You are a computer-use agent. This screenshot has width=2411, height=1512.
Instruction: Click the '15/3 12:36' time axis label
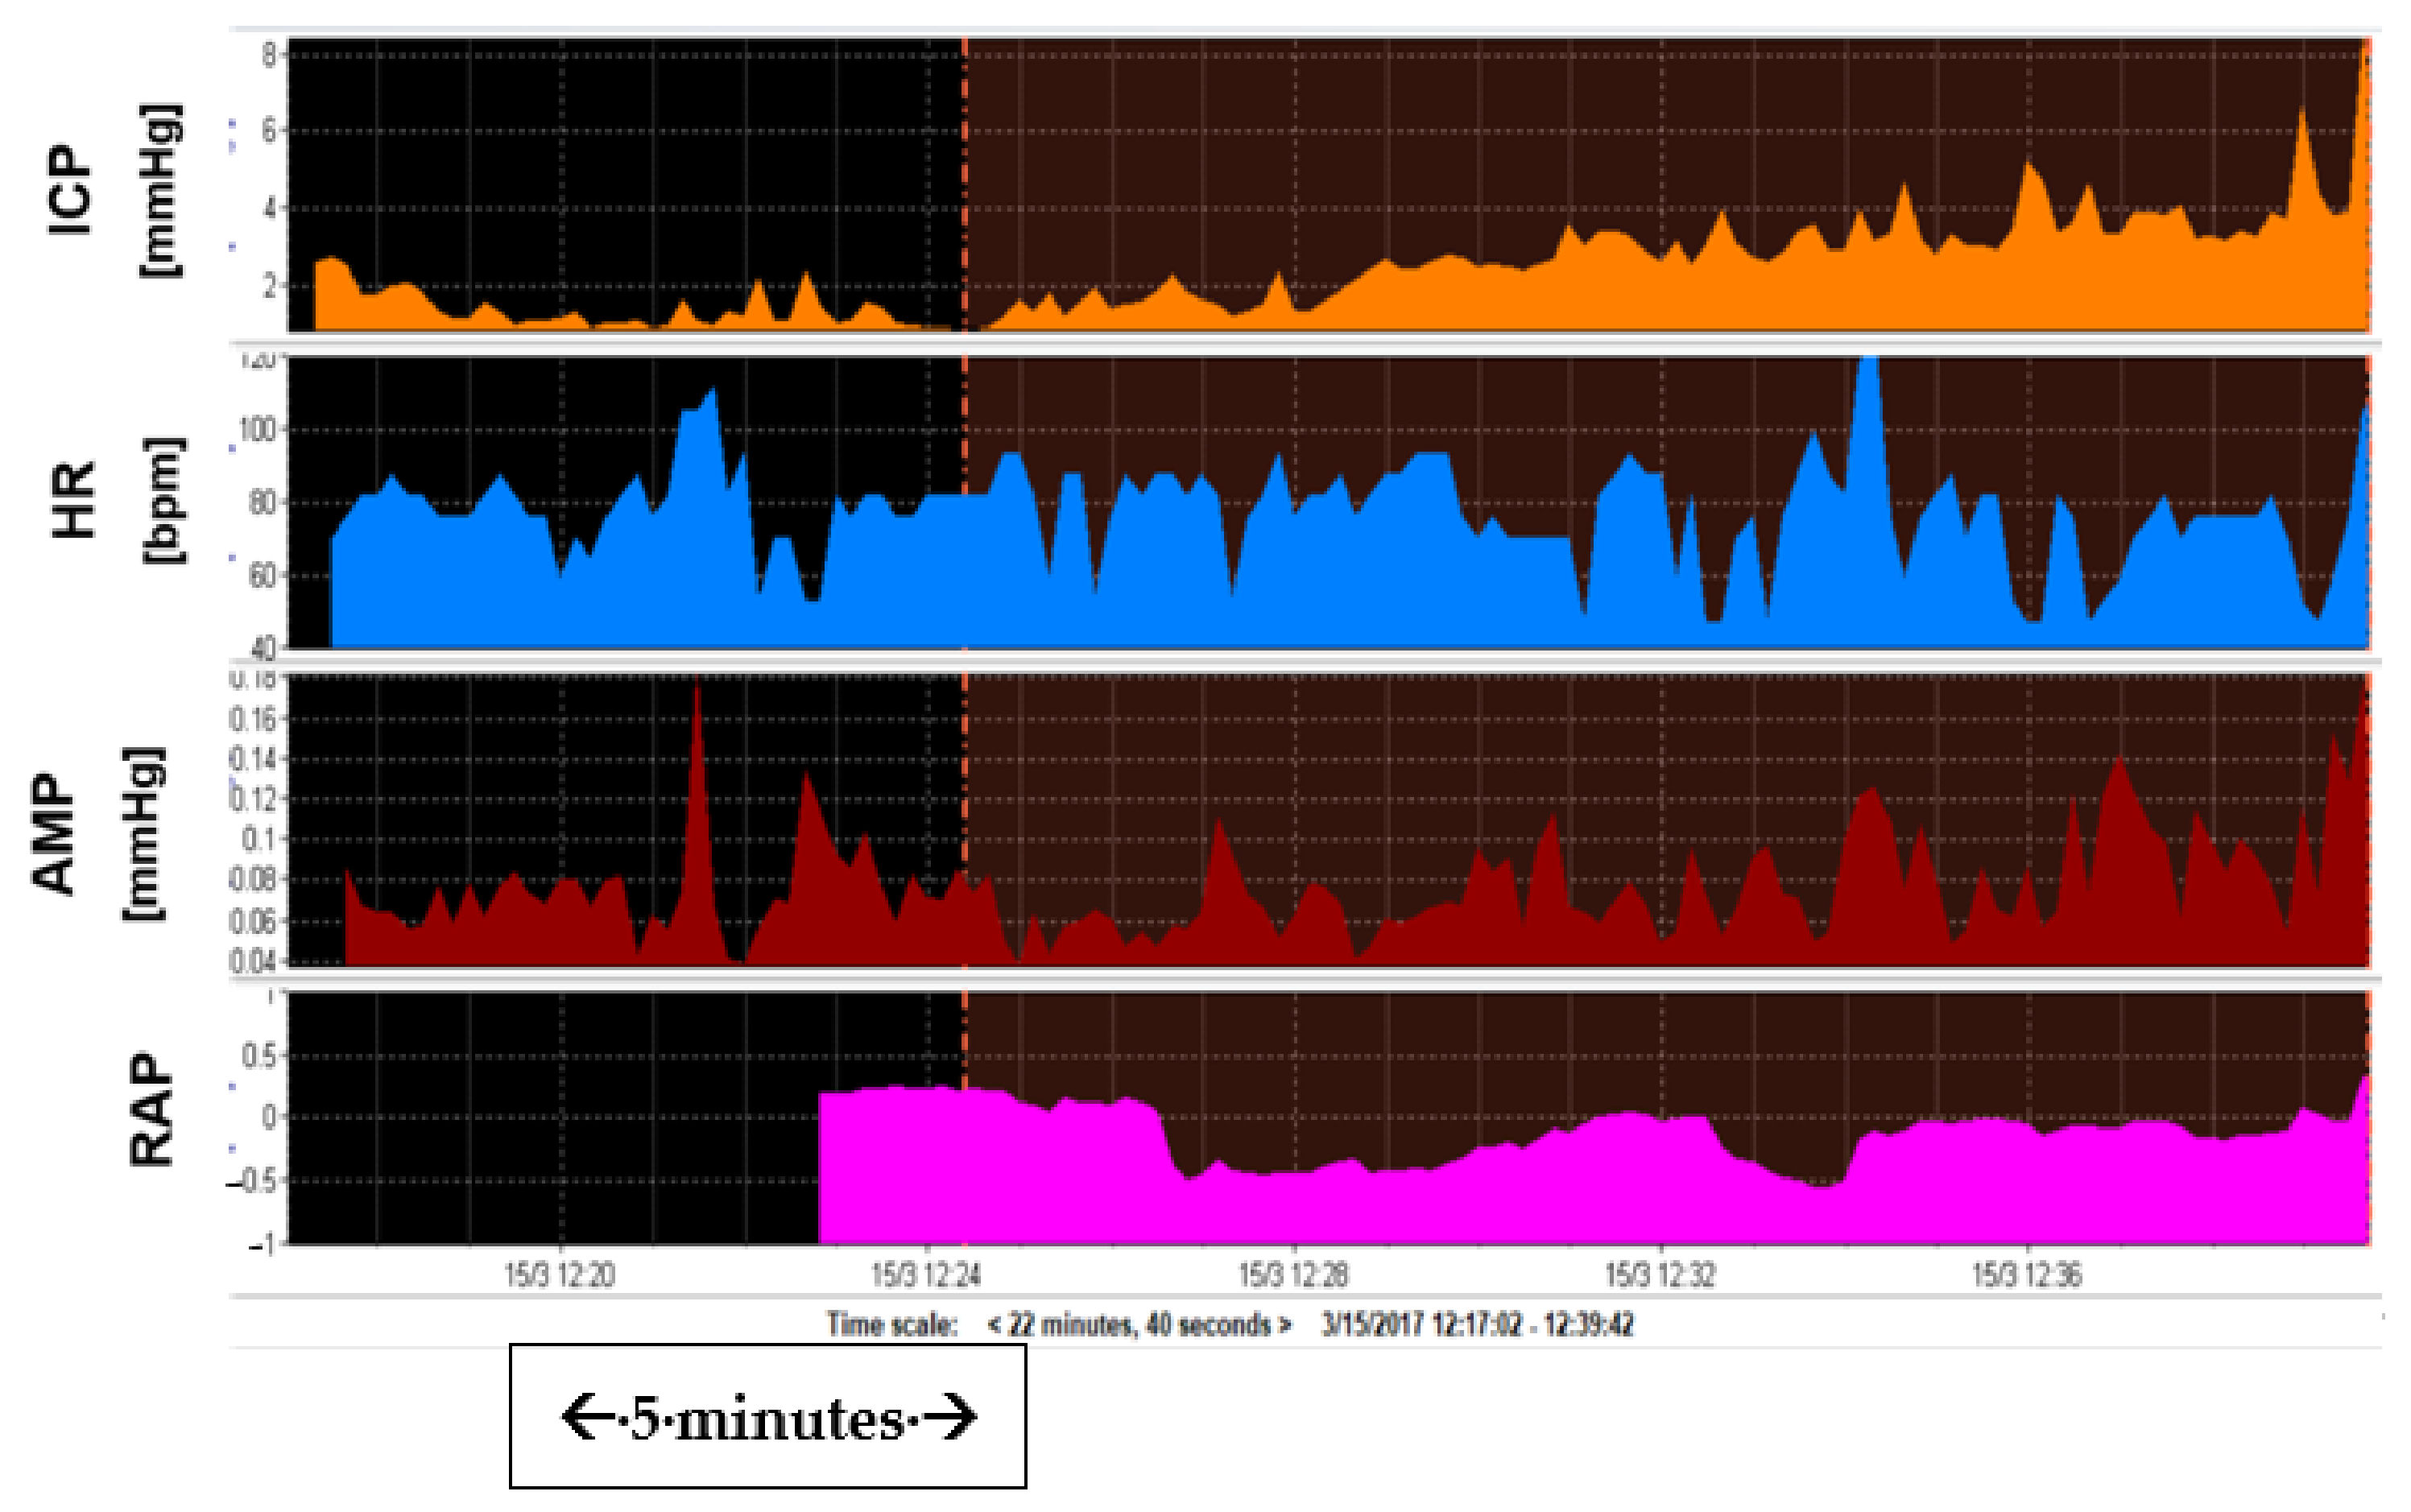(2027, 1275)
